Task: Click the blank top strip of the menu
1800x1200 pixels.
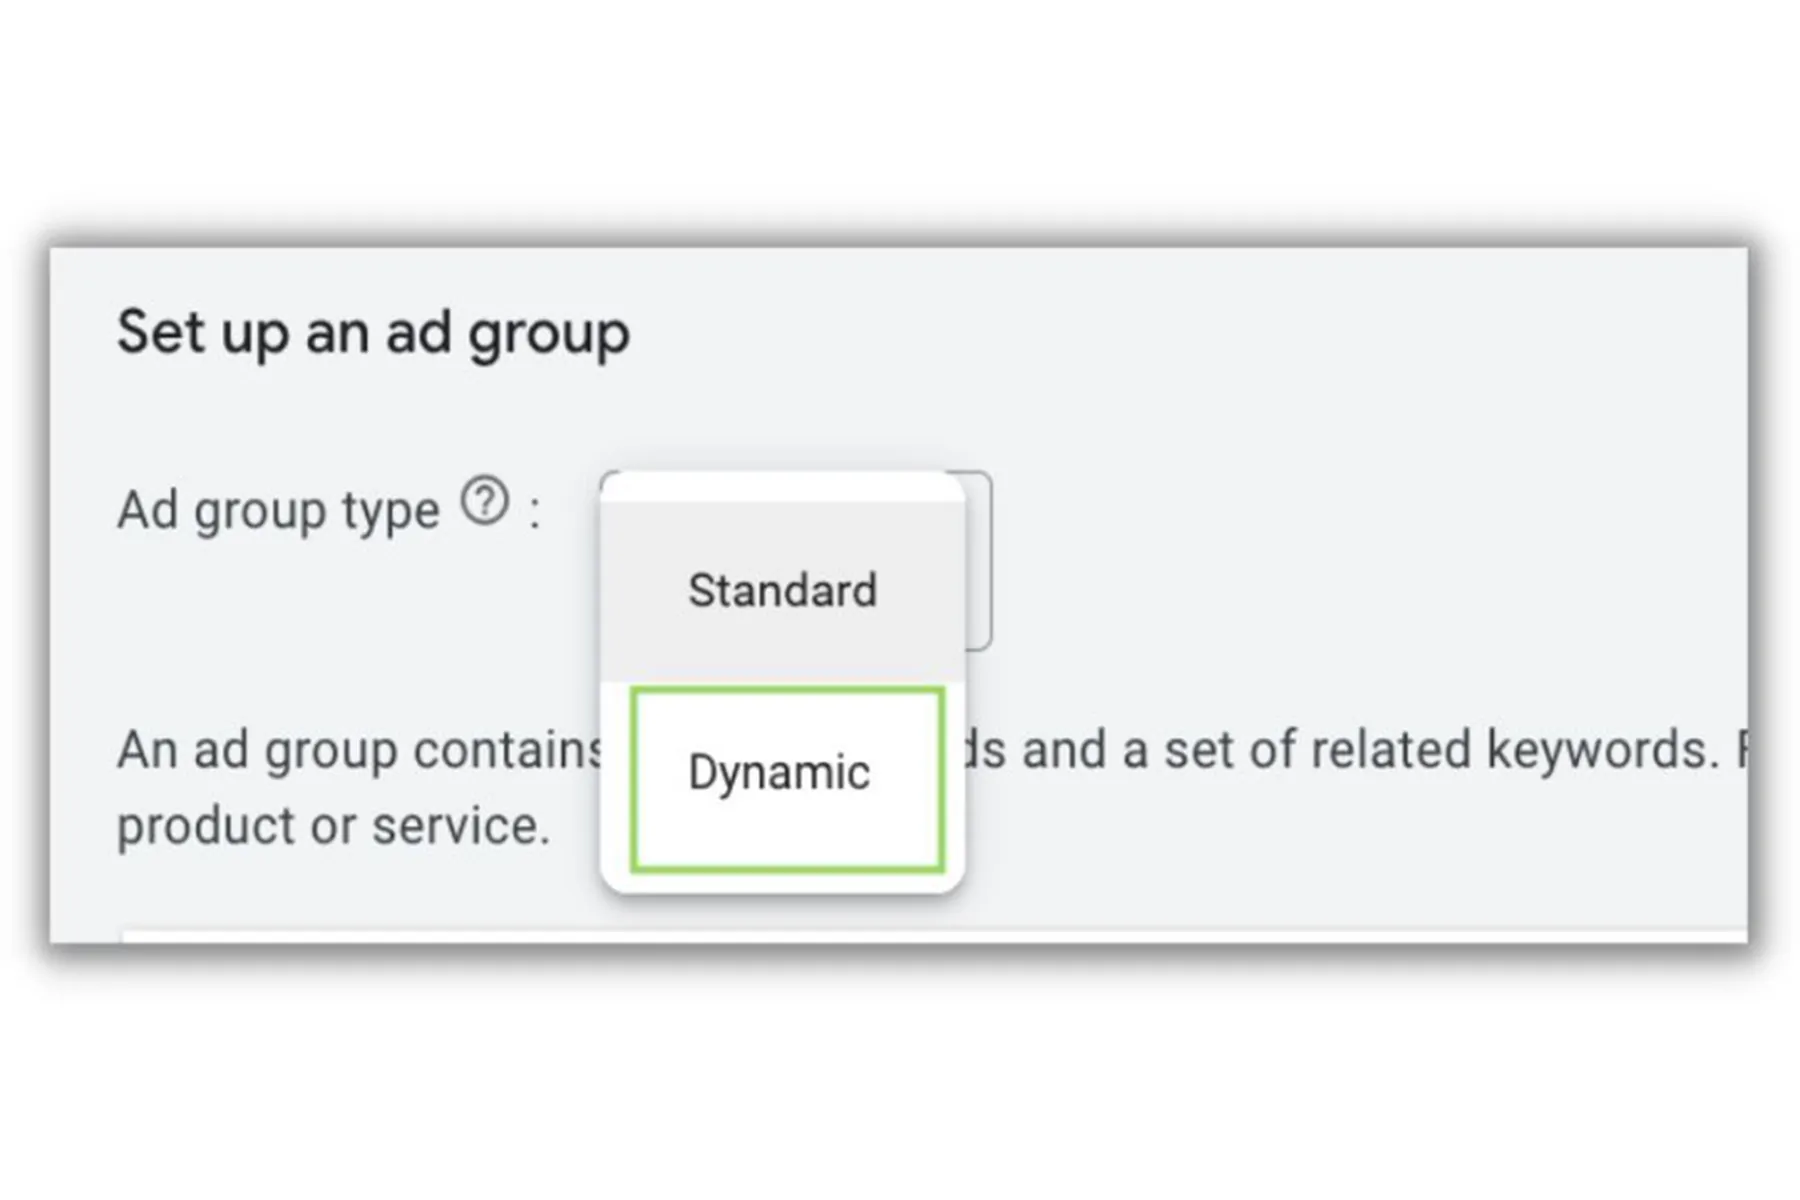Action: pos(782,486)
